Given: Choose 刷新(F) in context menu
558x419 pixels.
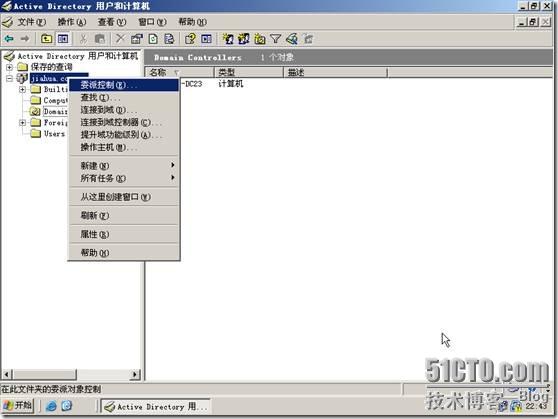Looking at the screenshot, I should point(124,215).
